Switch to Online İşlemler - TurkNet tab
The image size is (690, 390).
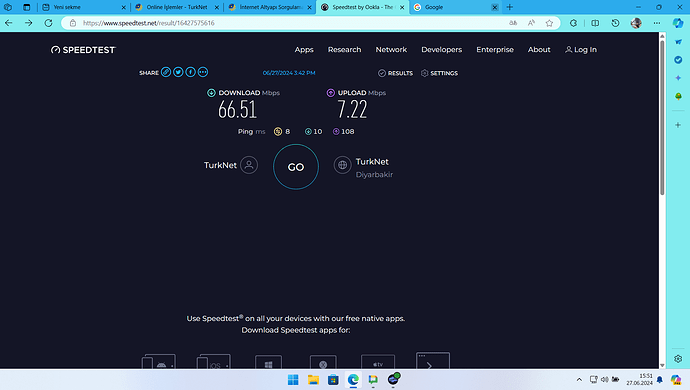[177, 7]
